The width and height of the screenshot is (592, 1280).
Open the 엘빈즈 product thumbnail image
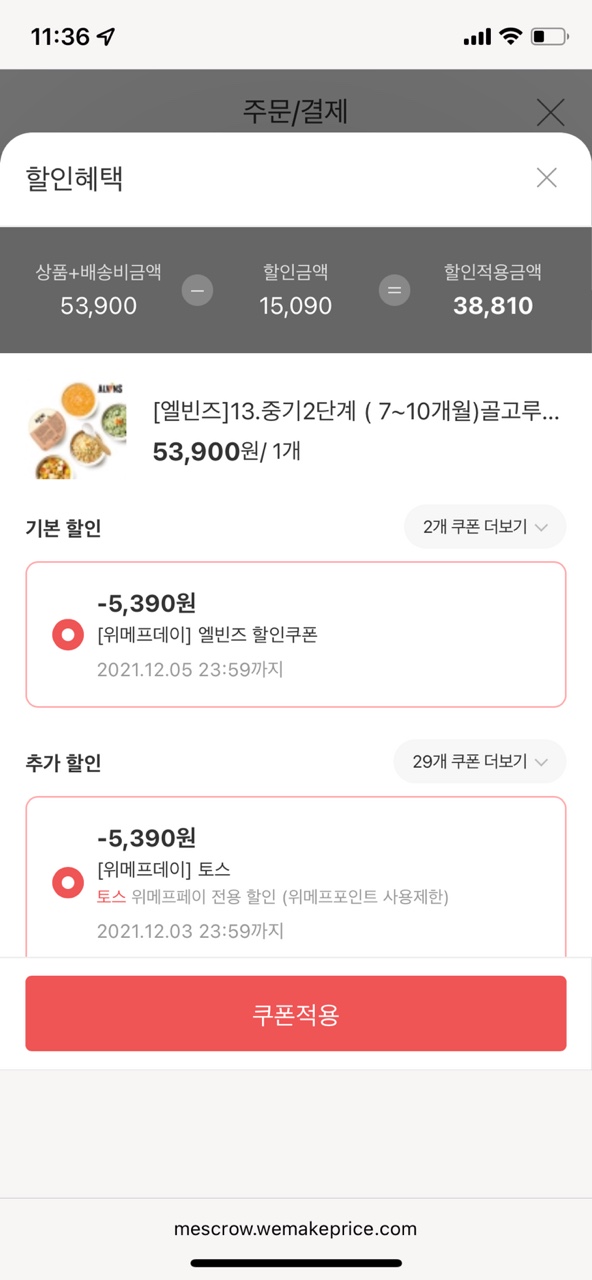[x=75, y=428]
